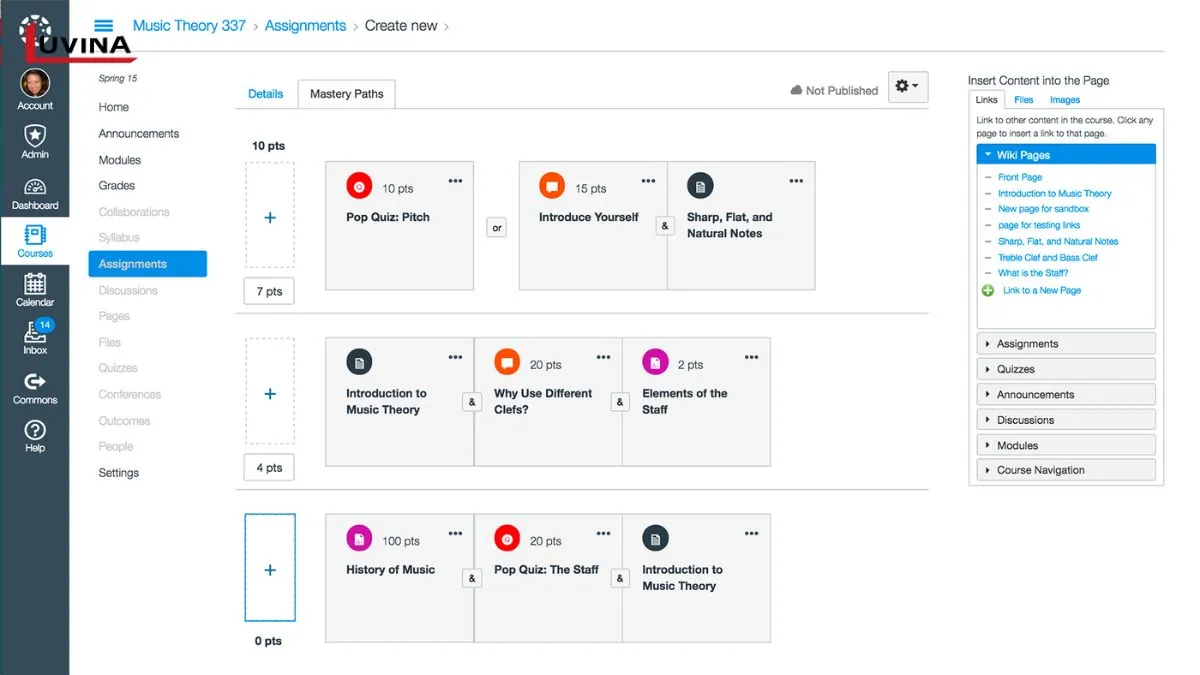Click green plus icon for Link to a New Page

point(988,290)
